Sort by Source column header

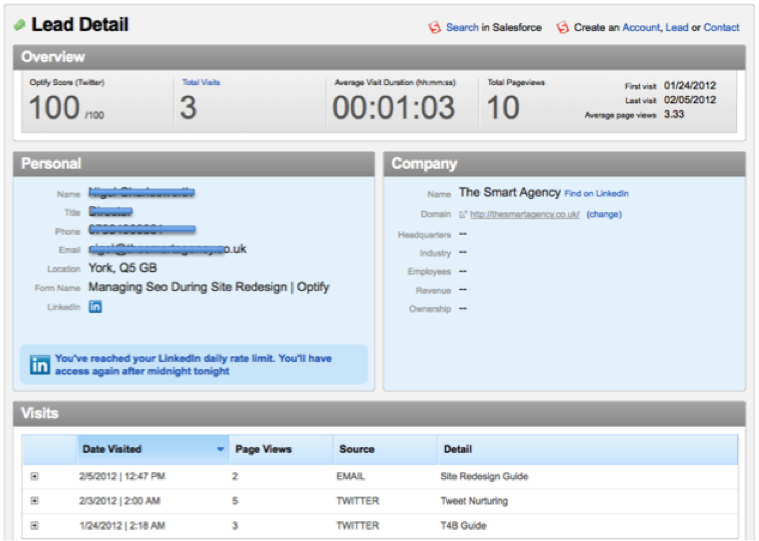(x=385, y=449)
